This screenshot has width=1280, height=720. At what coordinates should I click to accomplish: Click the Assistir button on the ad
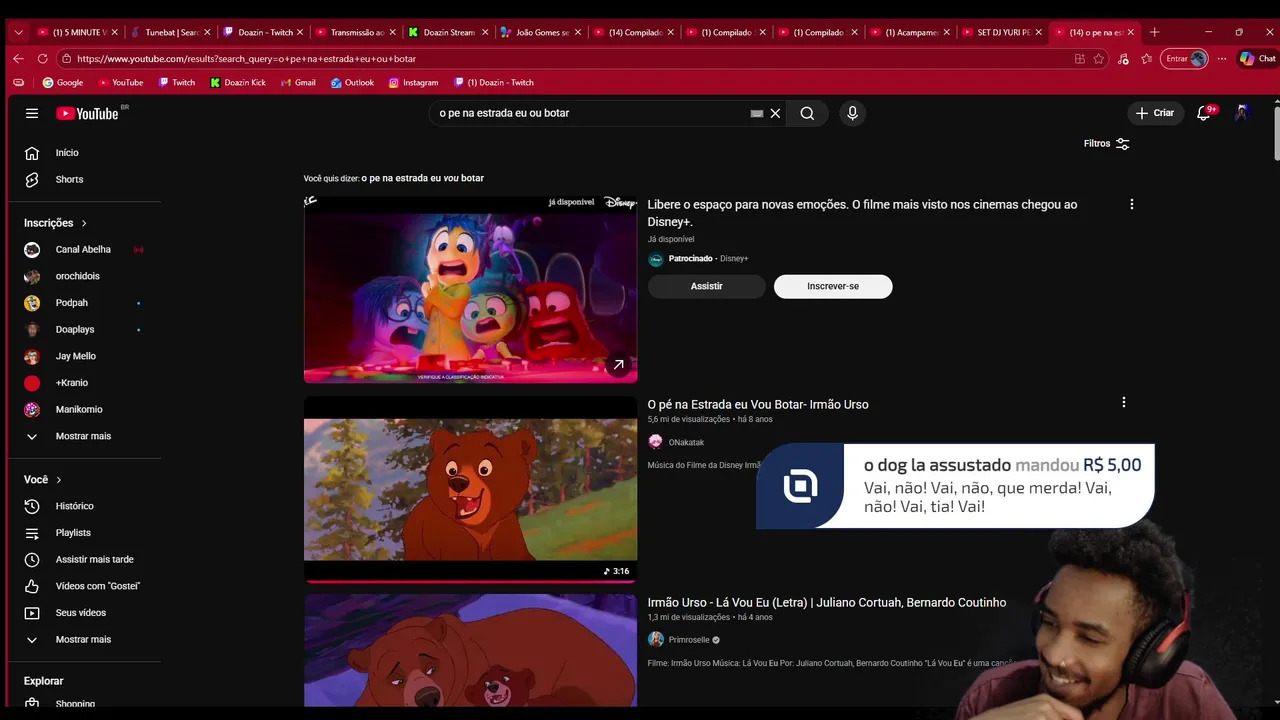pyautogui.click(x=706, y=286)
